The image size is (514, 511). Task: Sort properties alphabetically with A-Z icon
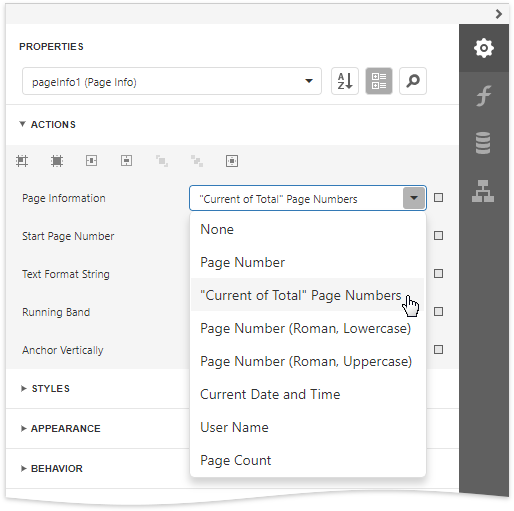pos(345,81)
